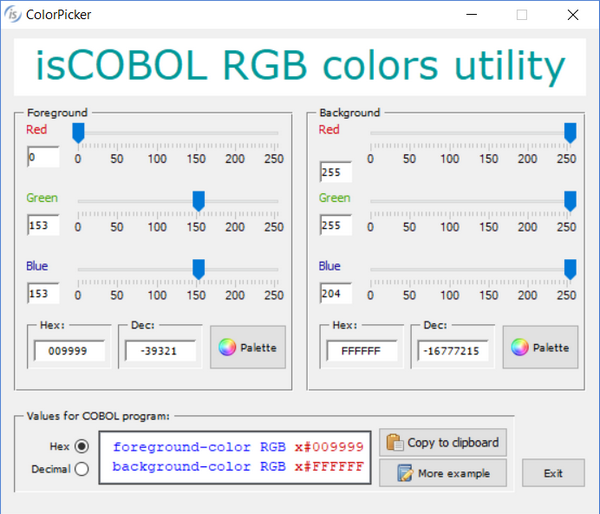
Task: Click the Foreground Hex field 009999
Action: (x=69, y=351)
